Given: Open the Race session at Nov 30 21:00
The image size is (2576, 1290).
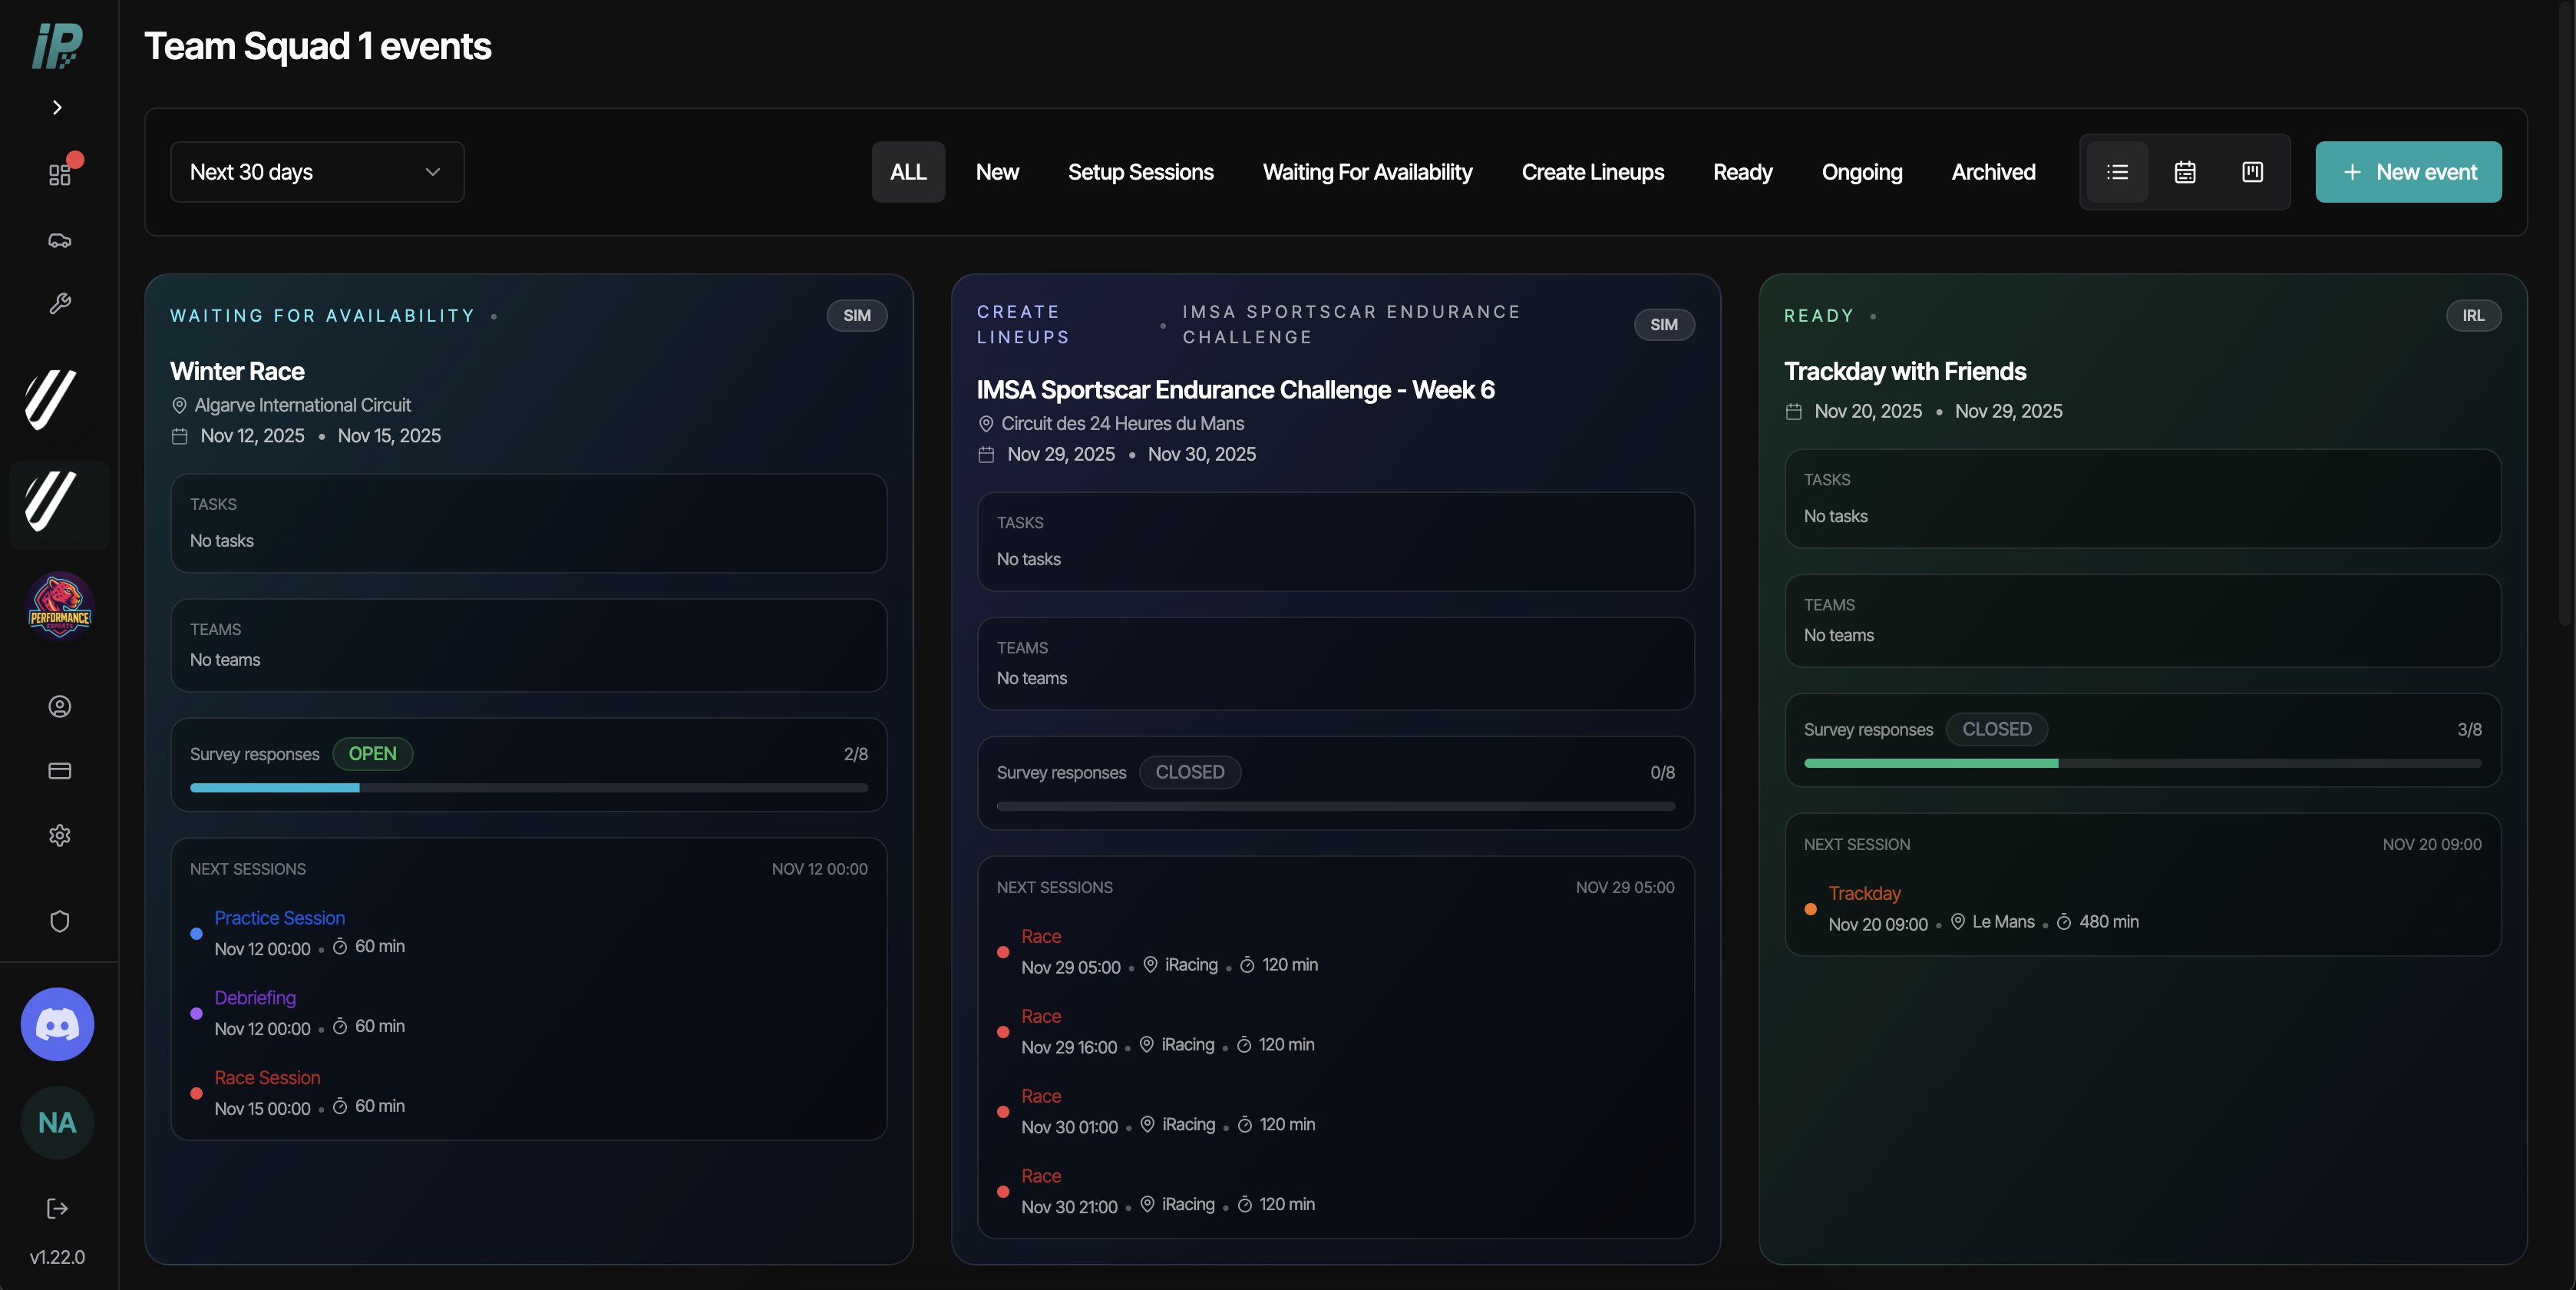Looking at the screenshot, I should point(1041,1176).
